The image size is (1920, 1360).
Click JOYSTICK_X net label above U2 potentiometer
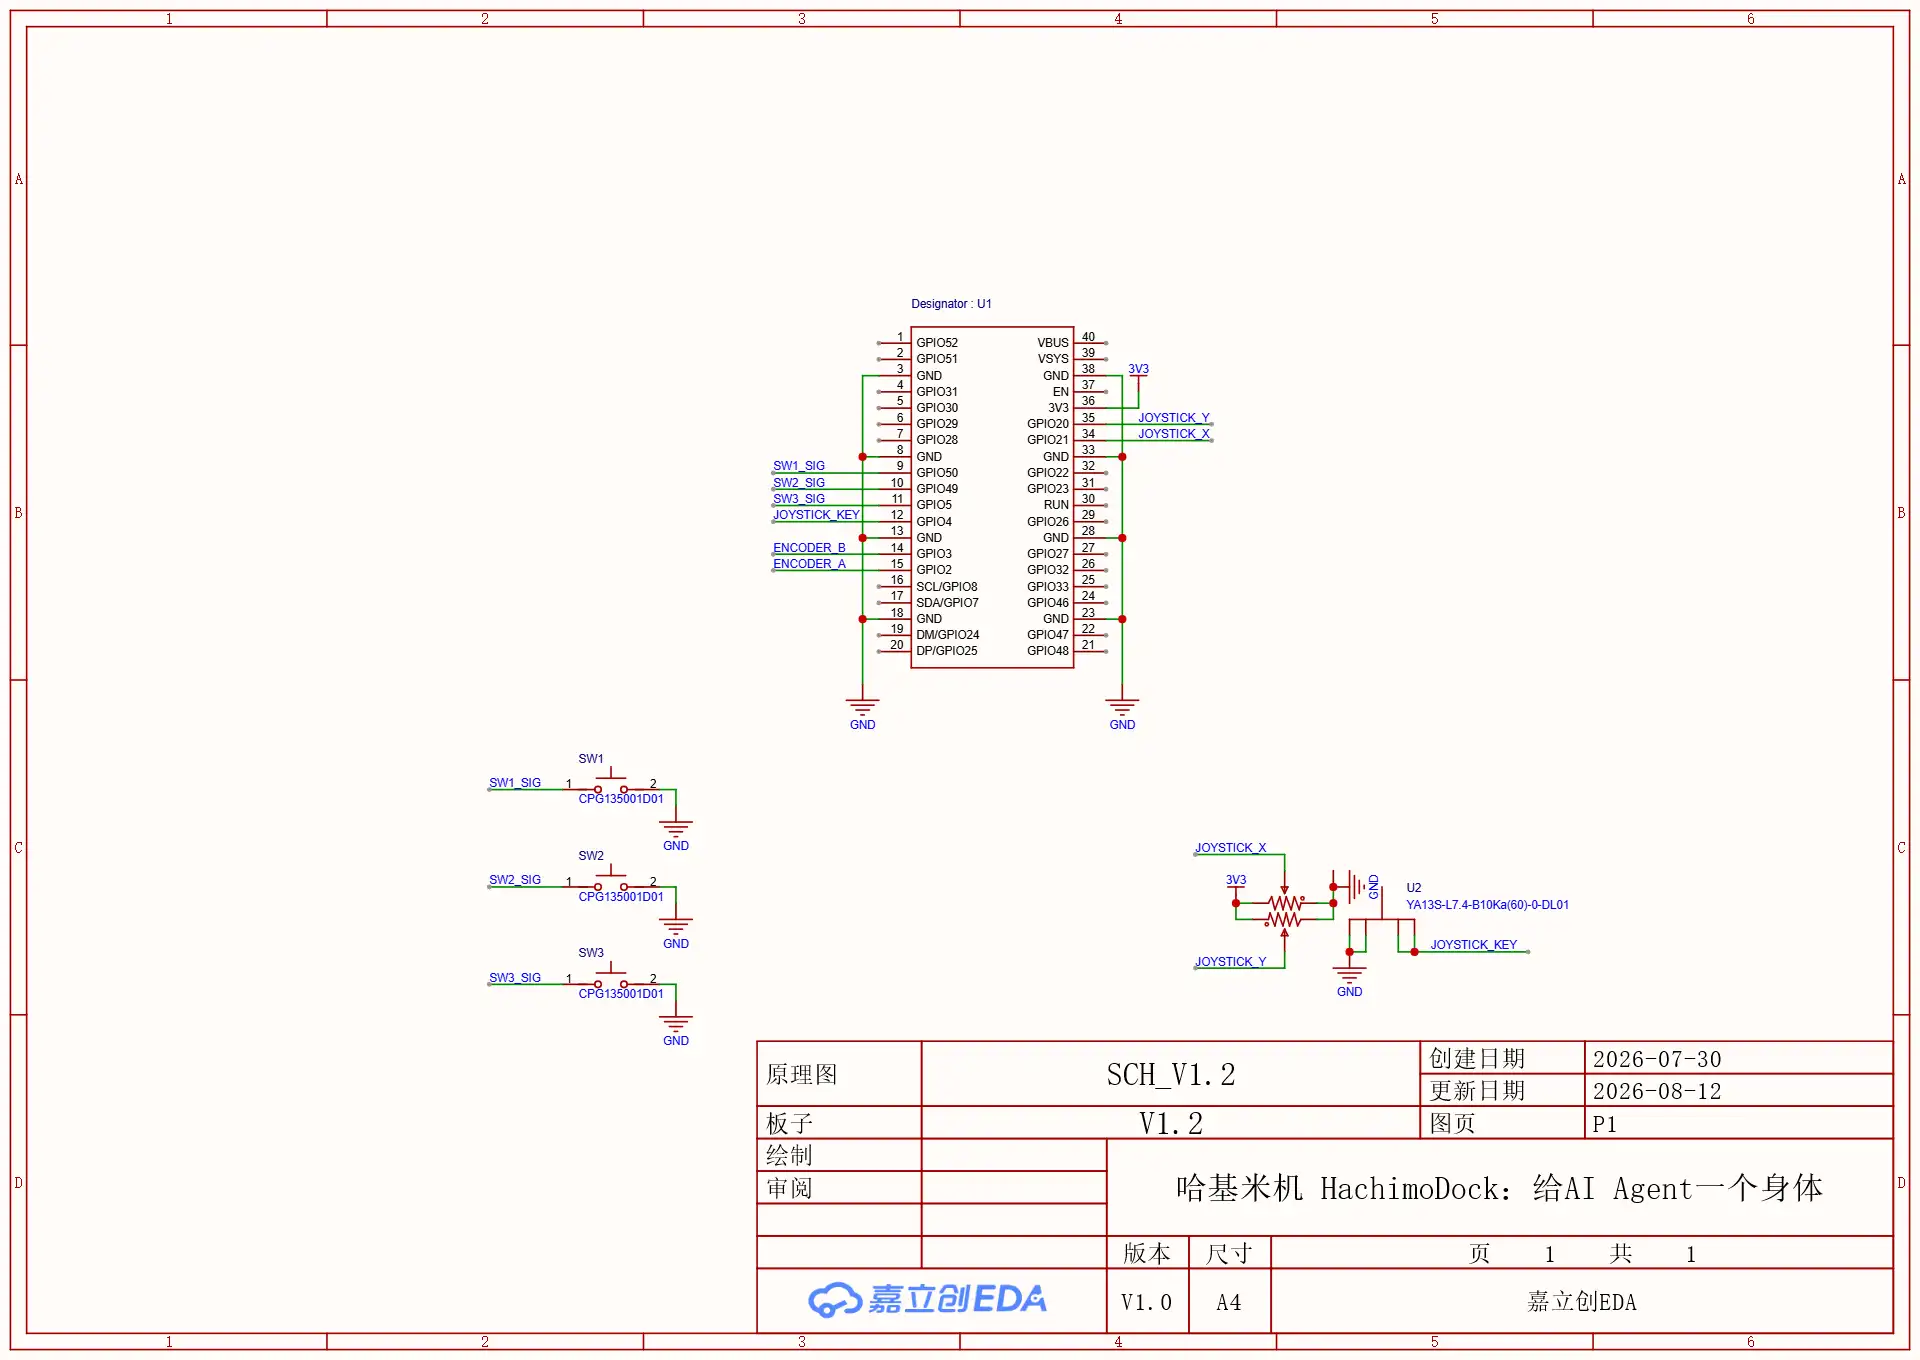tap(1230, 848)
